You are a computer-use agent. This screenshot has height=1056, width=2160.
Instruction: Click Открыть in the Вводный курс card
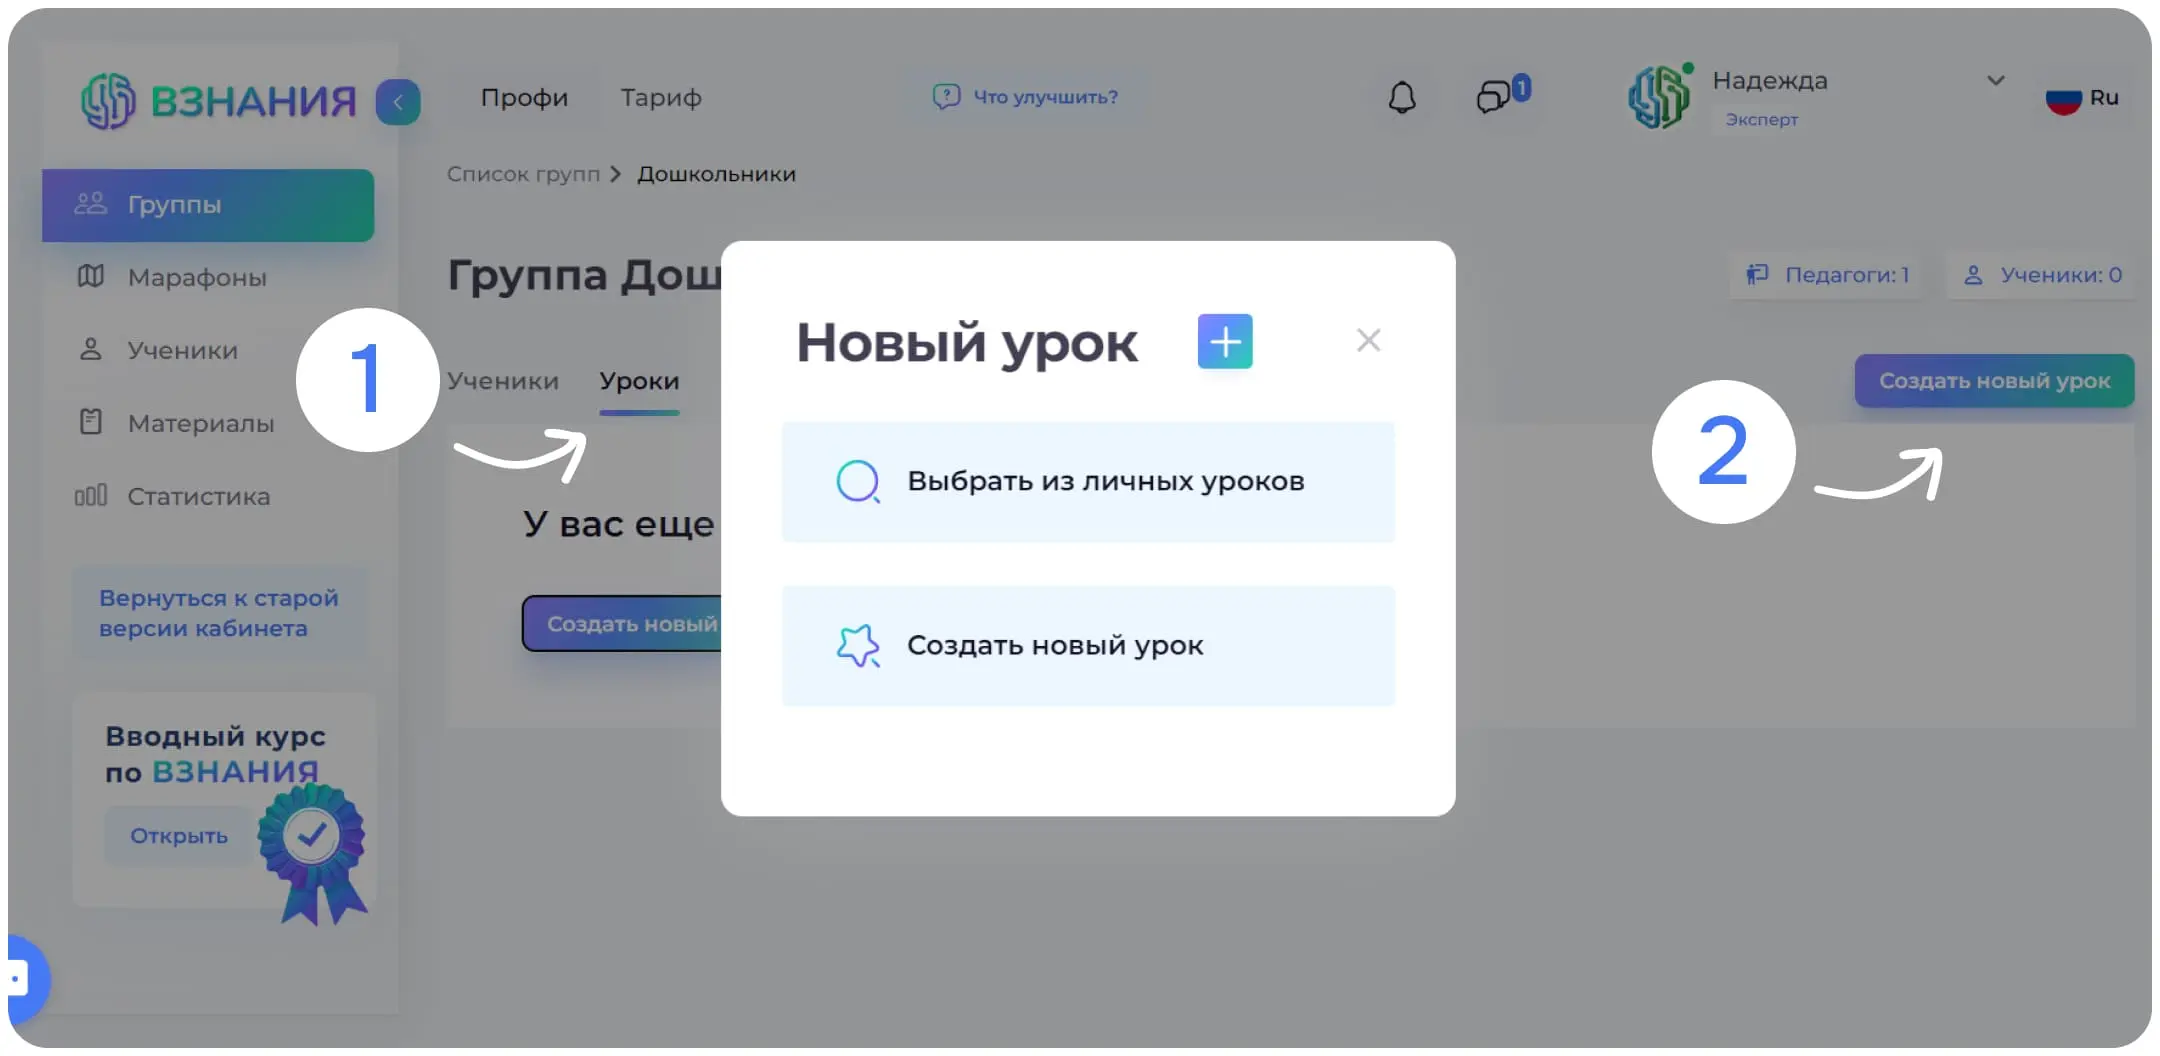(177, 836)
